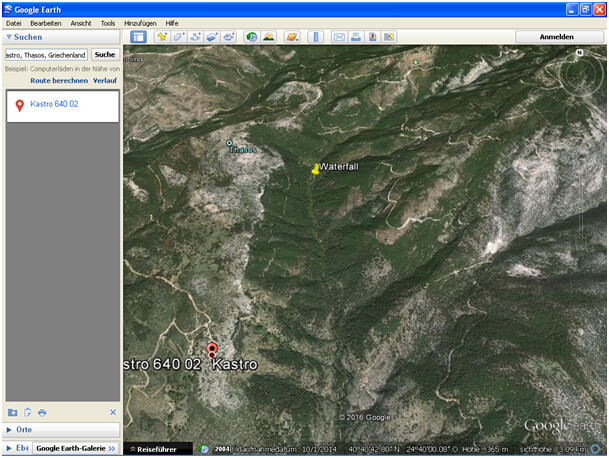Open the planets switcher icon
Viewport: 609px width, 458px height.
pos(292,37)
